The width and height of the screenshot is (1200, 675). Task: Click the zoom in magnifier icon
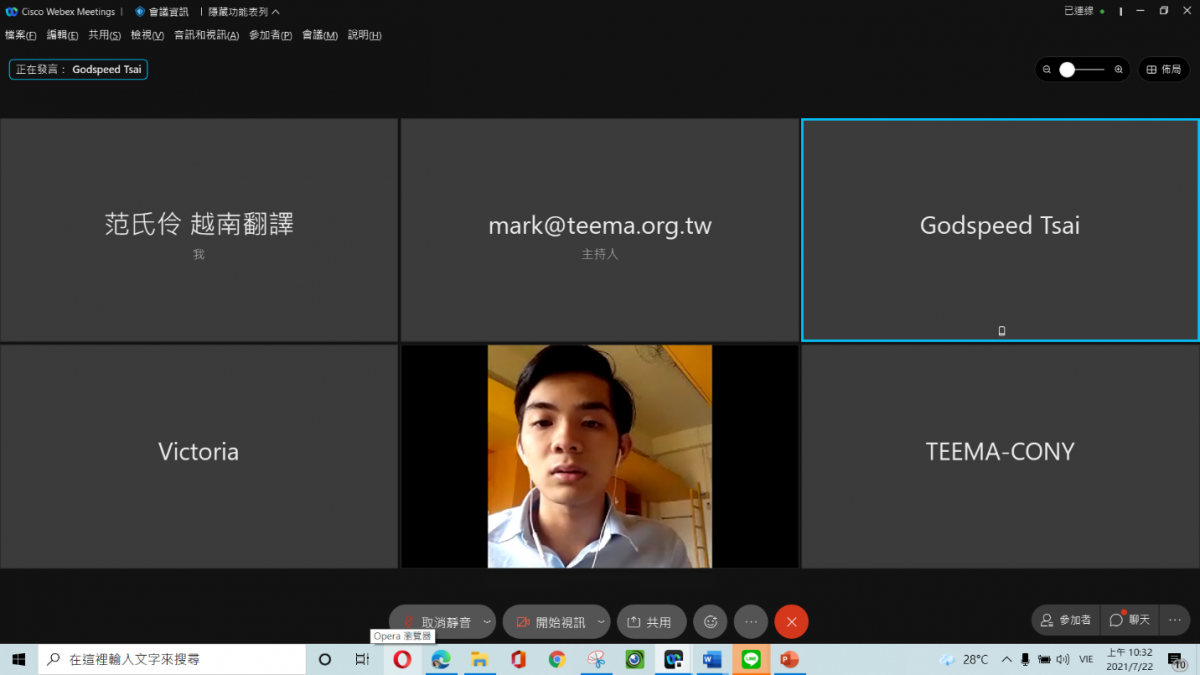[x=1118, y=70]
